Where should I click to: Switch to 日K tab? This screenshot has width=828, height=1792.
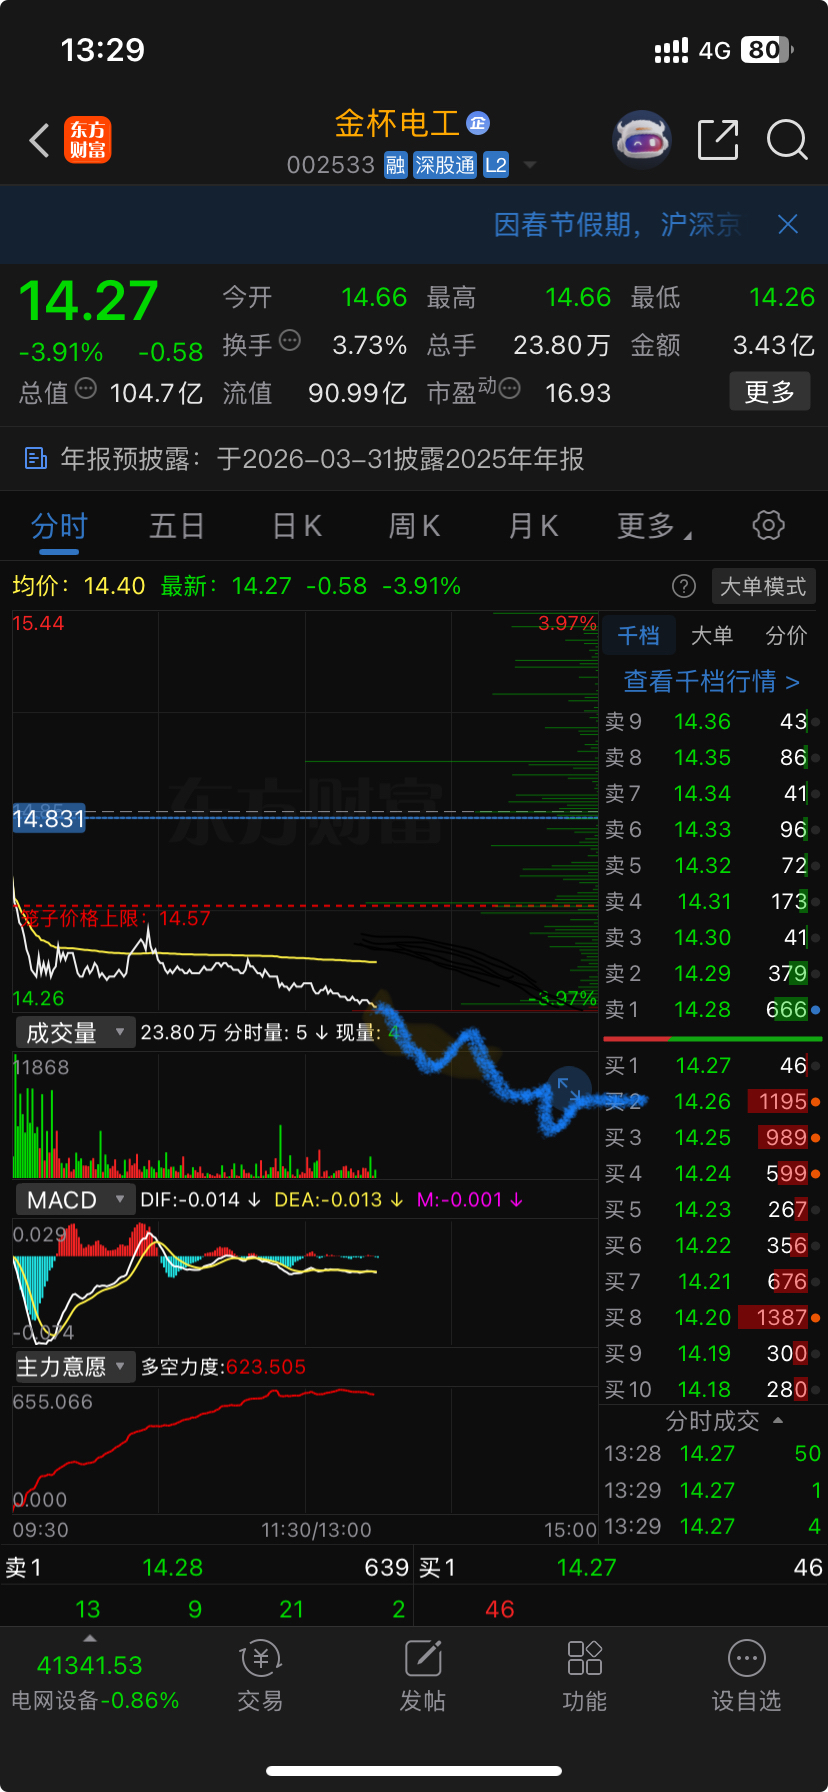(297, 526)
